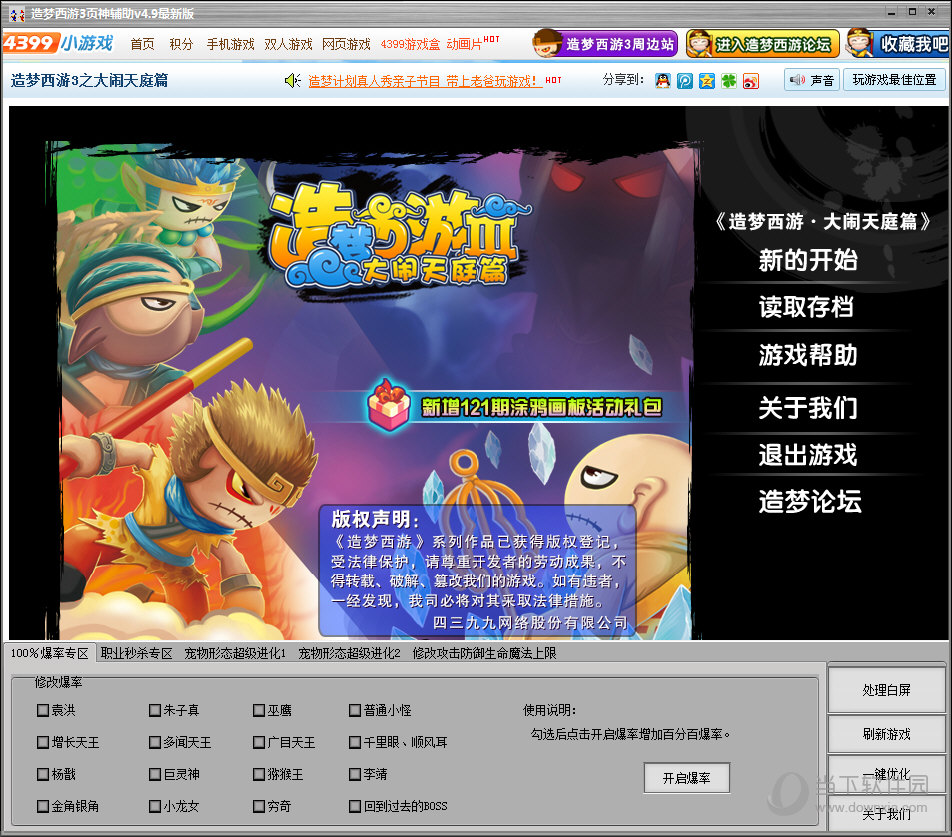Open the 首页 nav link
Viewport: 952px width, 837px height.
point(142,44)
